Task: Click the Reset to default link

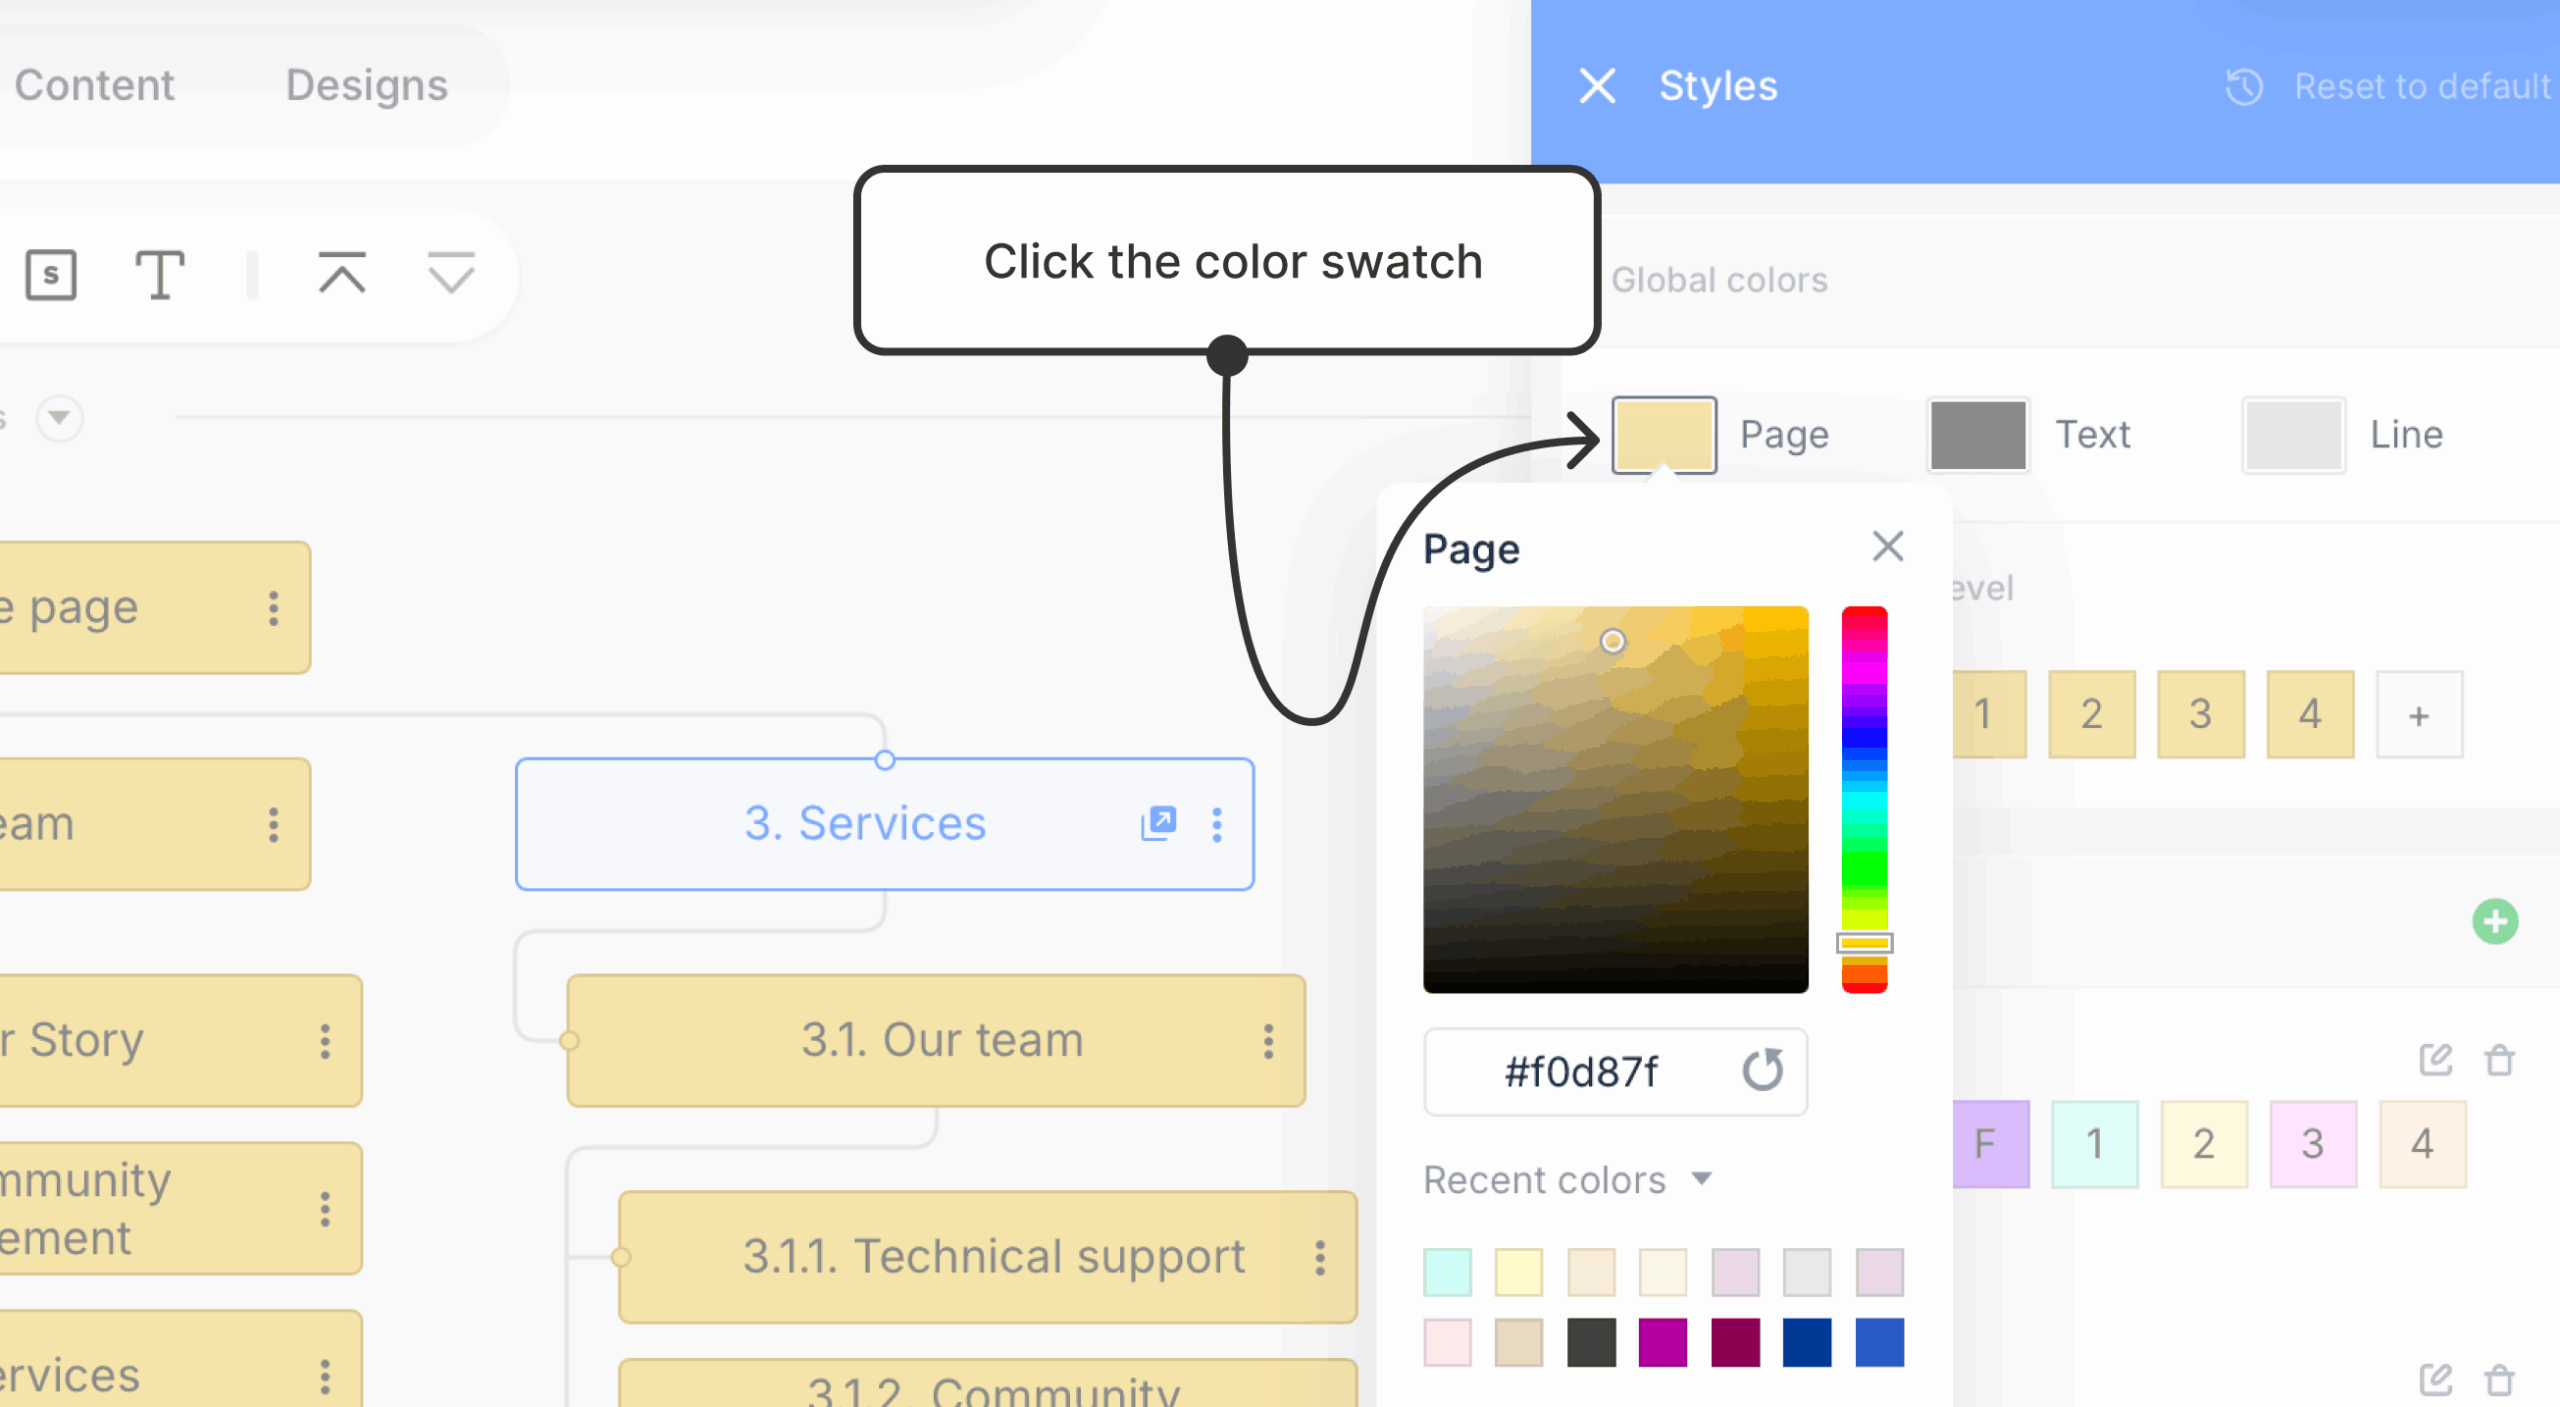Action: click(2422, 87)
